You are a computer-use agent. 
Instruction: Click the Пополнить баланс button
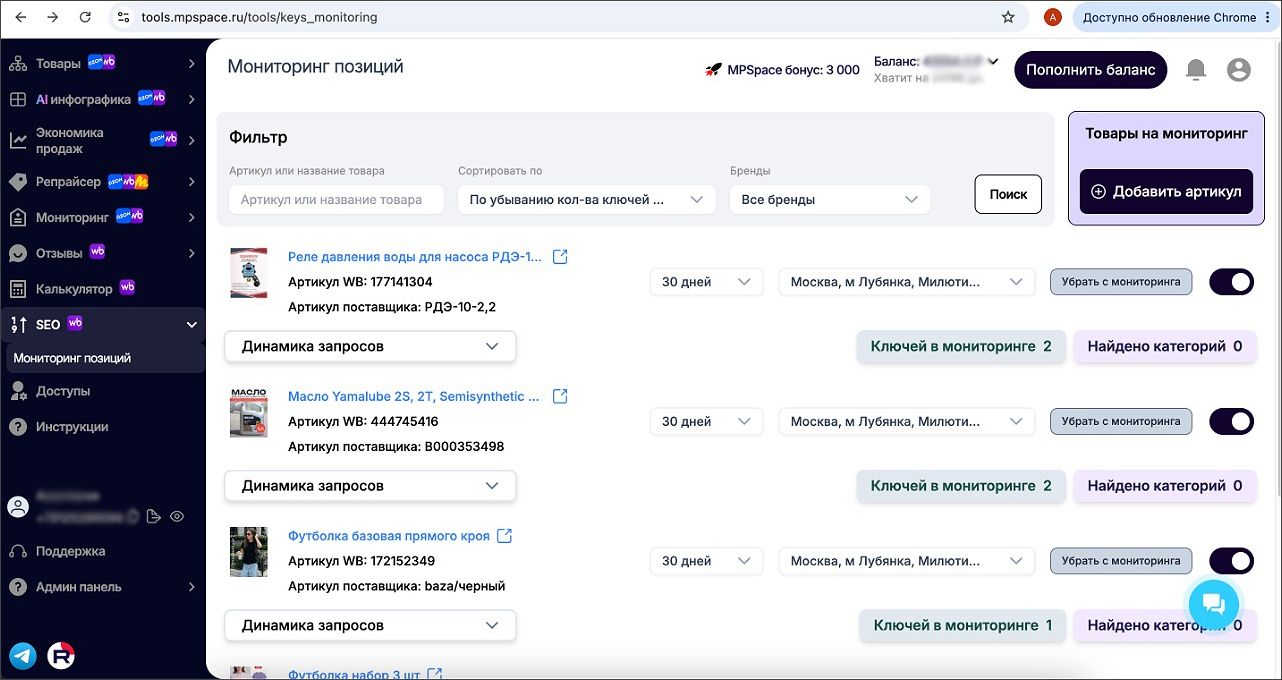[1090, 70]
